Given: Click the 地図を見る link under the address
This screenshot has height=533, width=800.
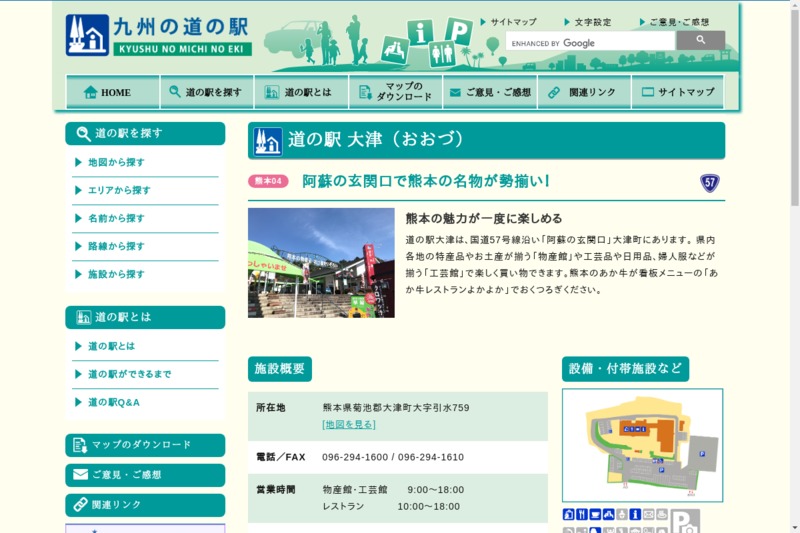Looking at the screenshot, I should pyautogui.click(x=348, y=424).
